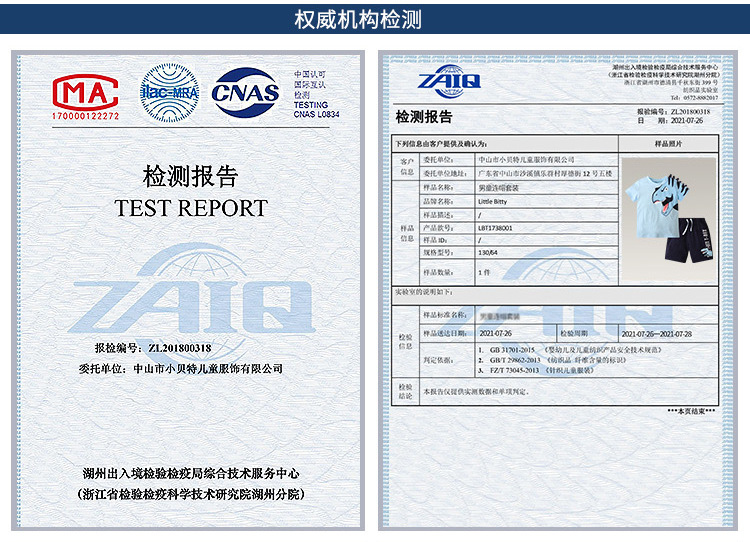750x542 pixels.
Task: Click the GB/T 29862-2013 standard line
Action: tap(552, 360)
